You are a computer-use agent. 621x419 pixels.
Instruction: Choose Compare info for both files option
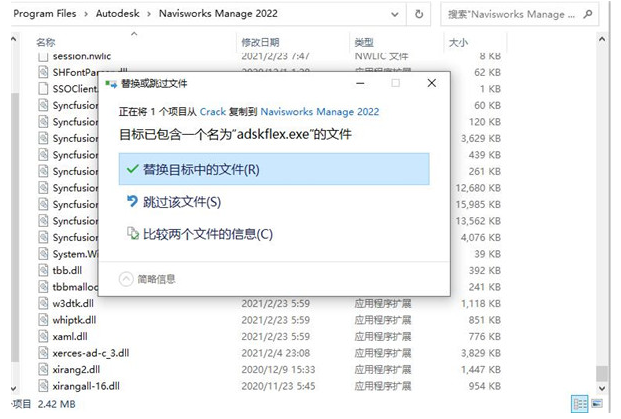click(200, 234)
